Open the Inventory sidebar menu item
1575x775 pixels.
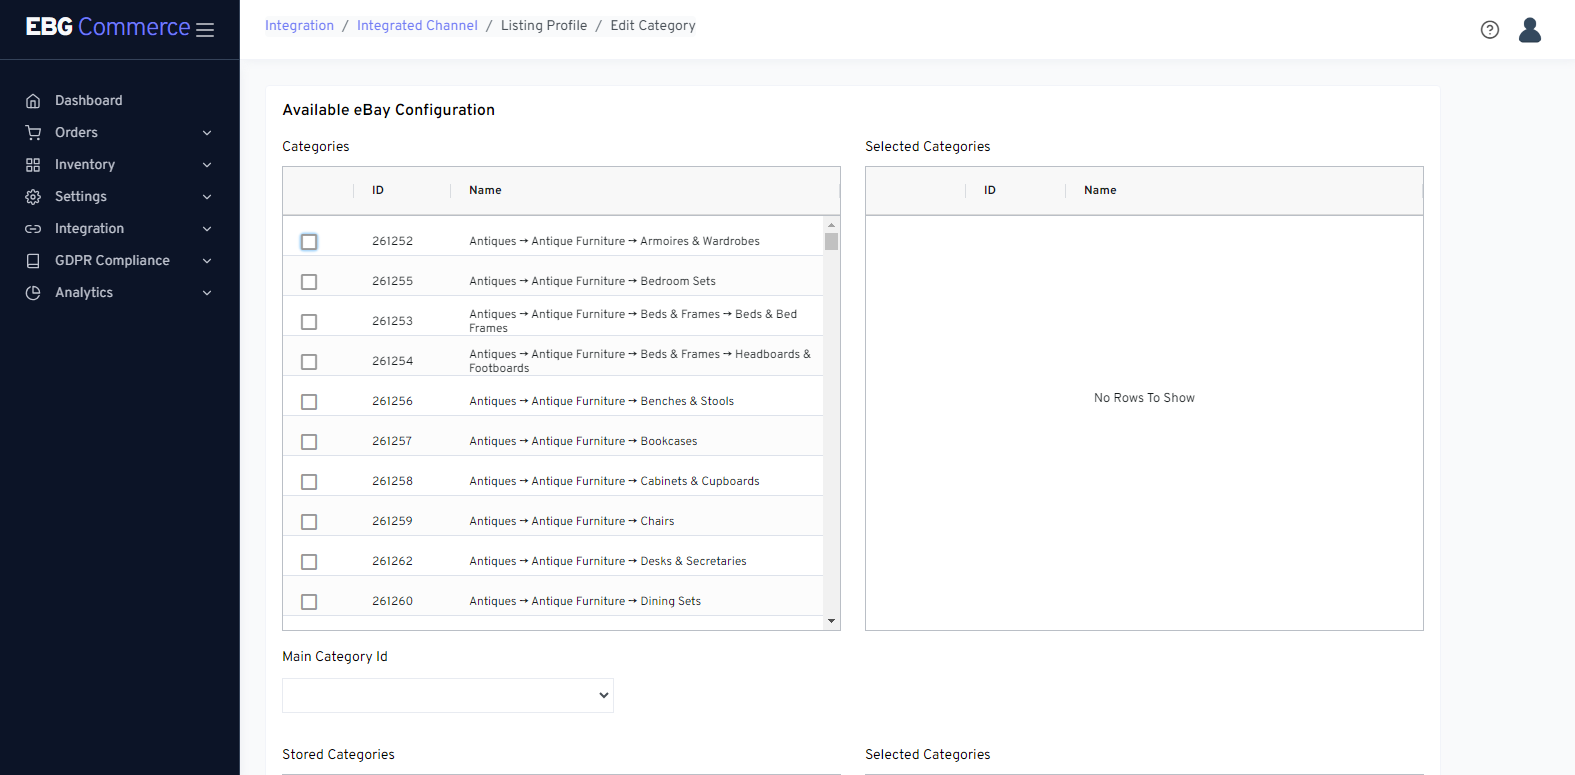click(85, 165)
